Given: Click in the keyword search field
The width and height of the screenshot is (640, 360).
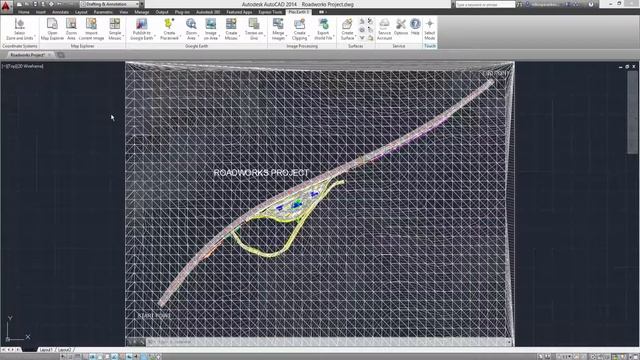Looking at the screenshot, I should click(x=485, y=4).
